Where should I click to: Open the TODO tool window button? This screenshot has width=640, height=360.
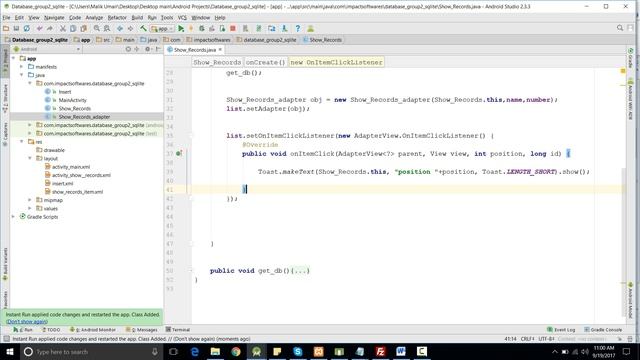(x=51, y=329)
